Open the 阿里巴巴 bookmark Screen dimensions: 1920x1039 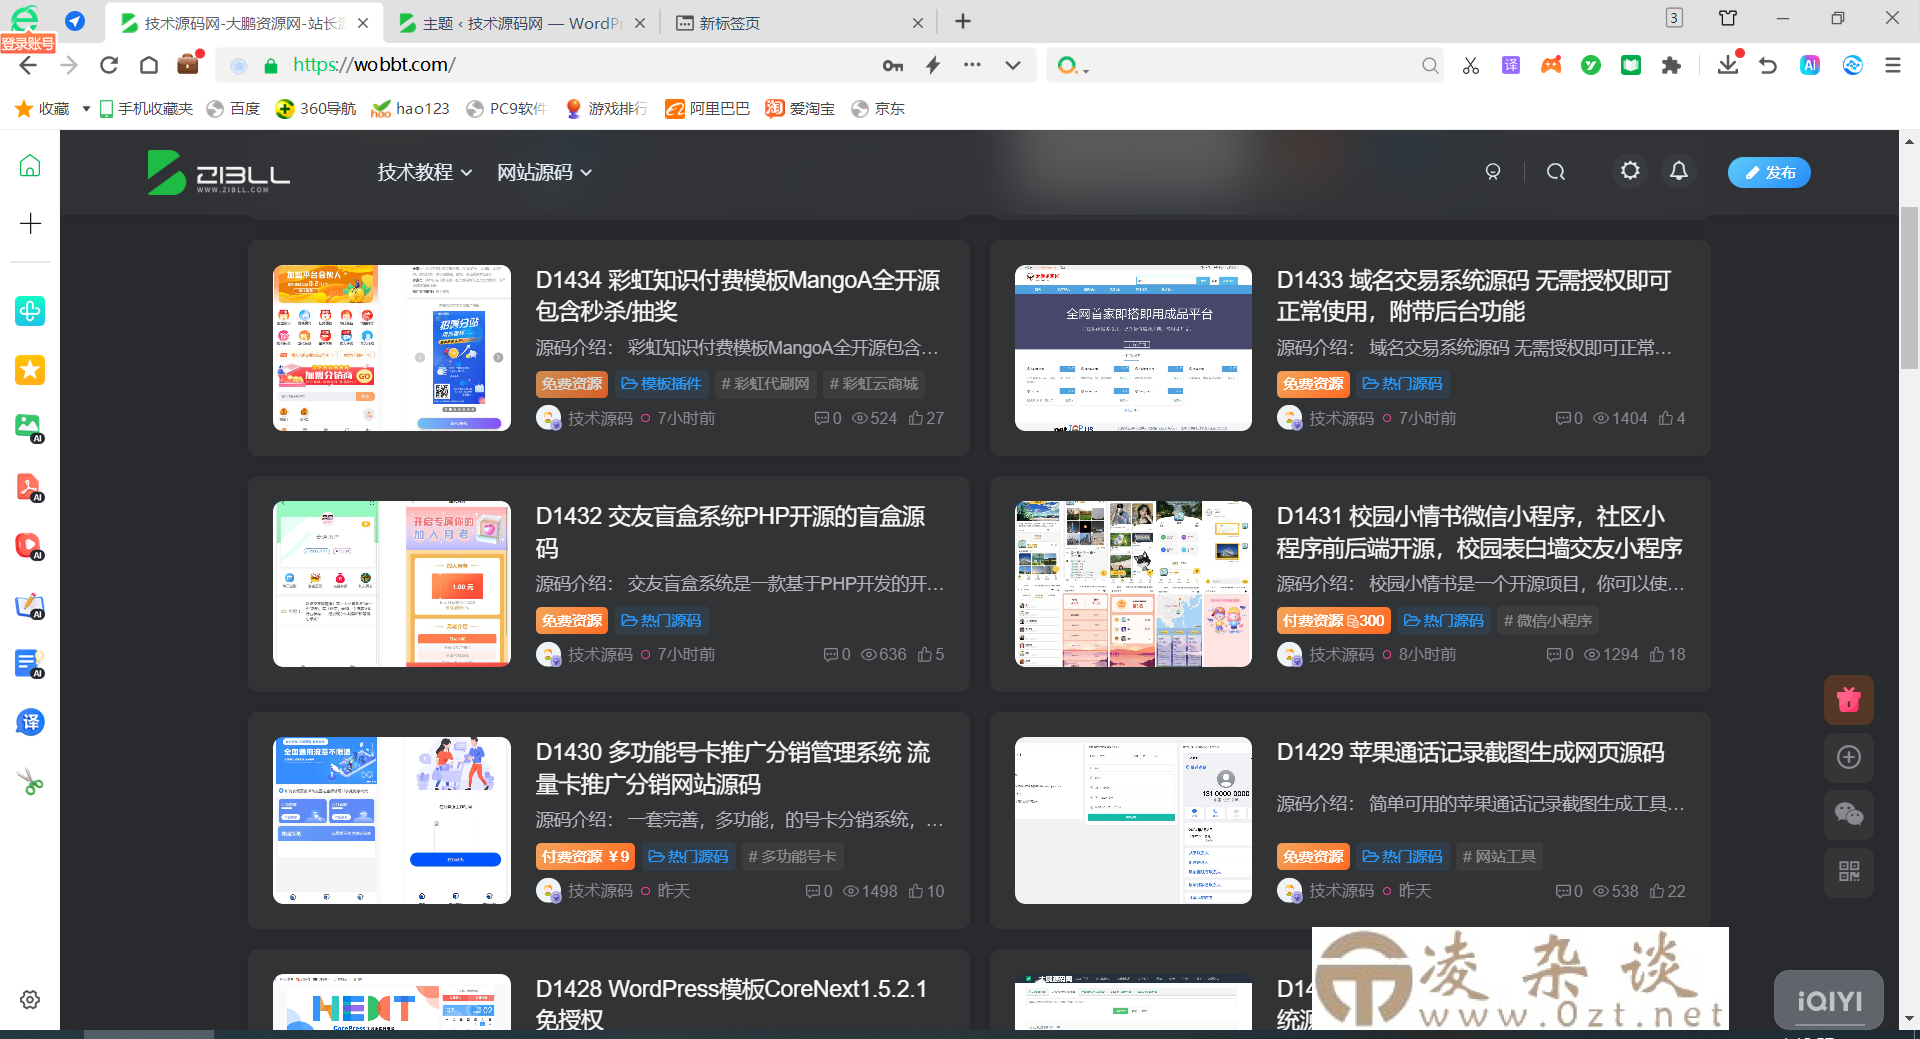708,109
